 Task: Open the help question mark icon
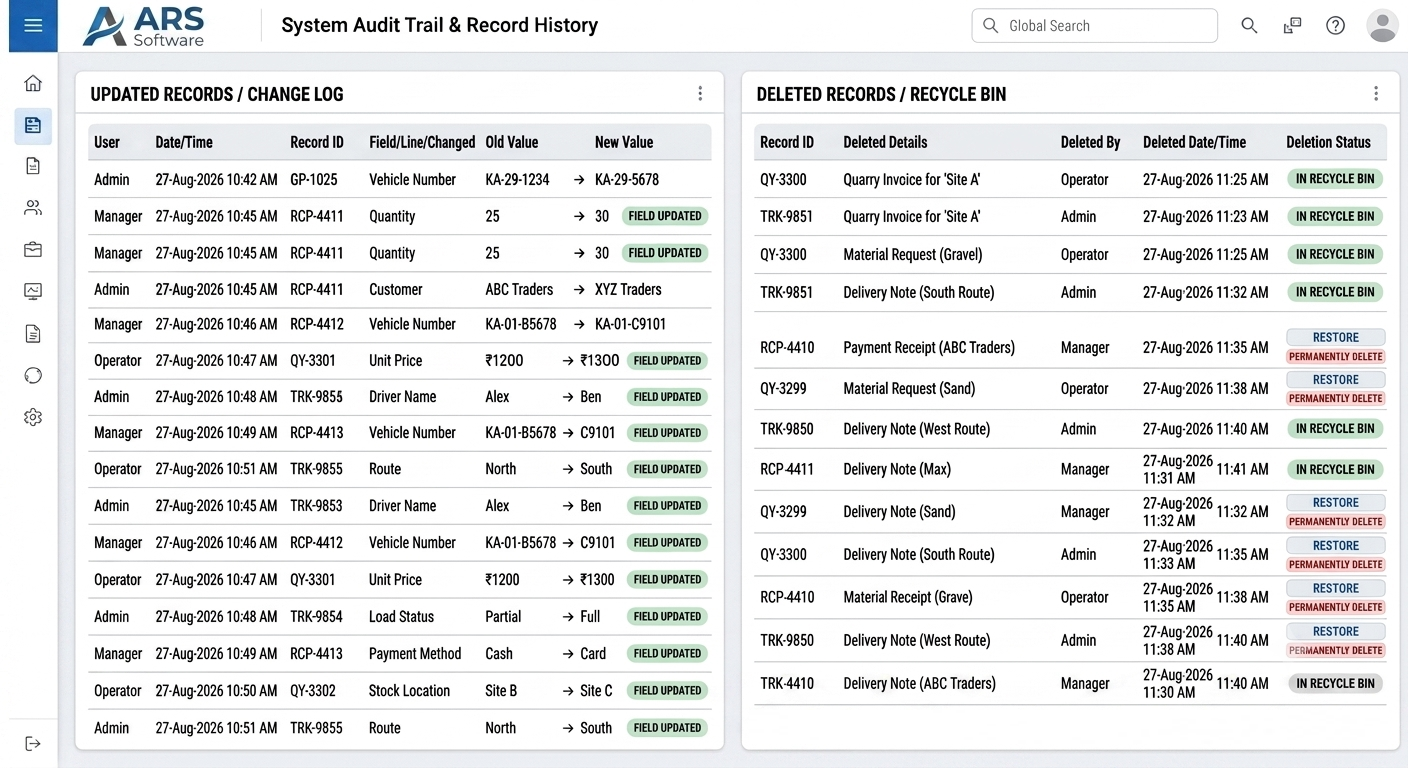[x=1335, y=26]
